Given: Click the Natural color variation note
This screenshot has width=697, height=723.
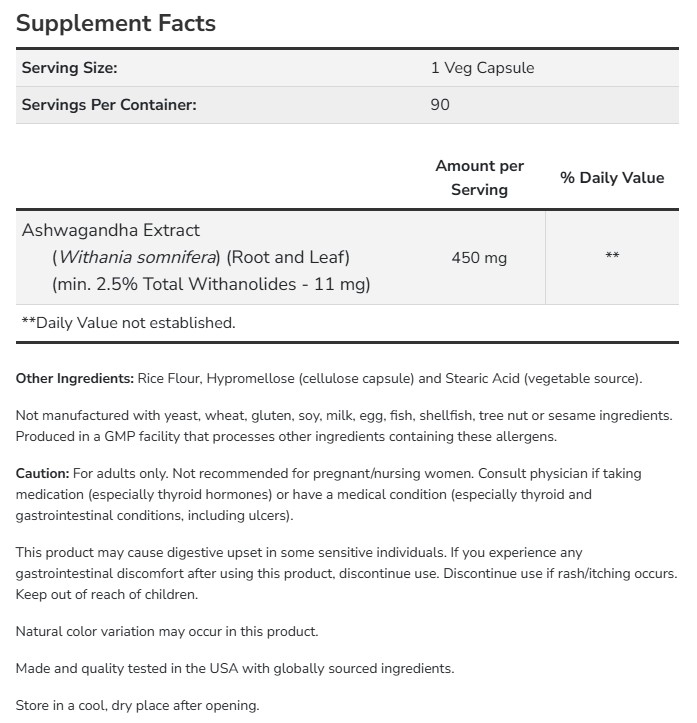Looking at the screenshot, I should [167, 631].
